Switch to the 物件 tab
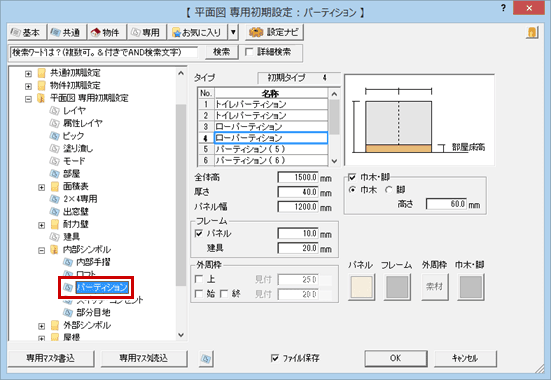The height and width of the screenshot is (380, 551). pyautogui.click(x=106, y=32)
